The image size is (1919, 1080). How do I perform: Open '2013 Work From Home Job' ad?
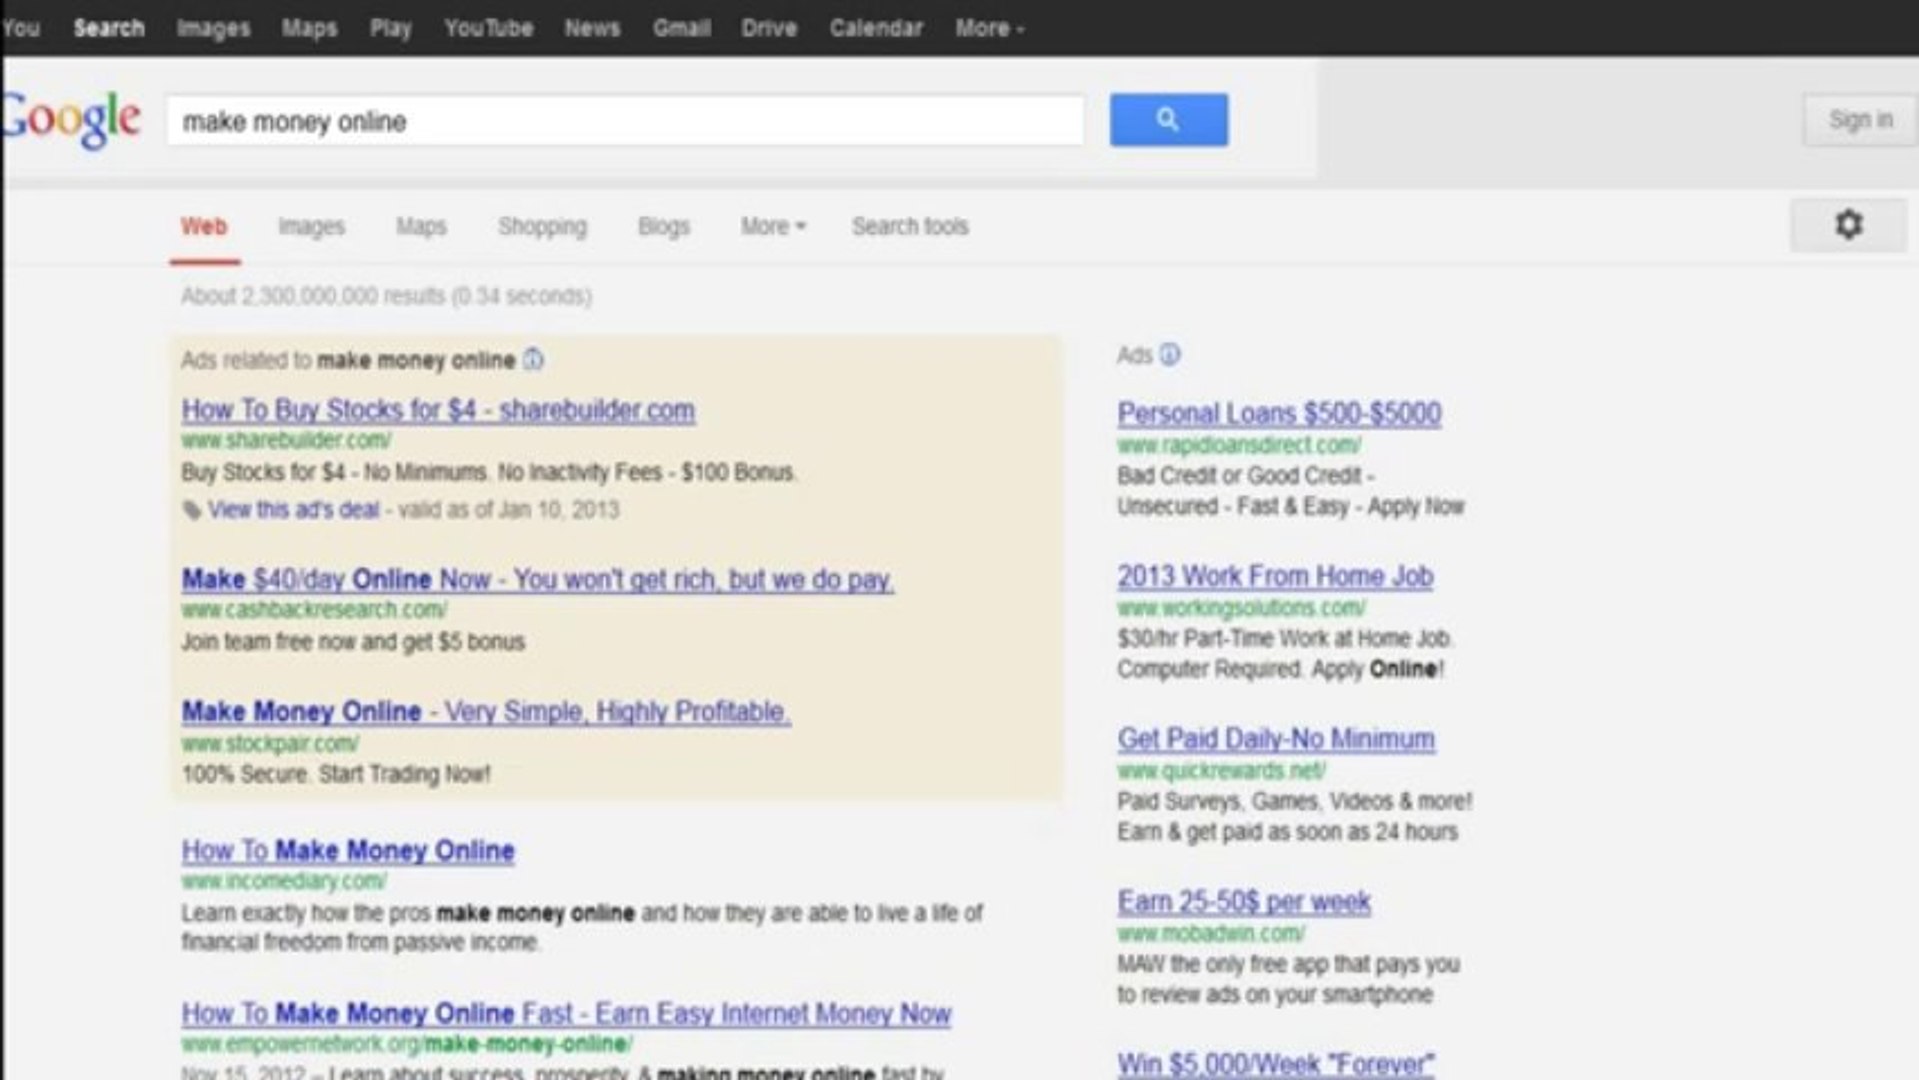(x=1275, y=577)
